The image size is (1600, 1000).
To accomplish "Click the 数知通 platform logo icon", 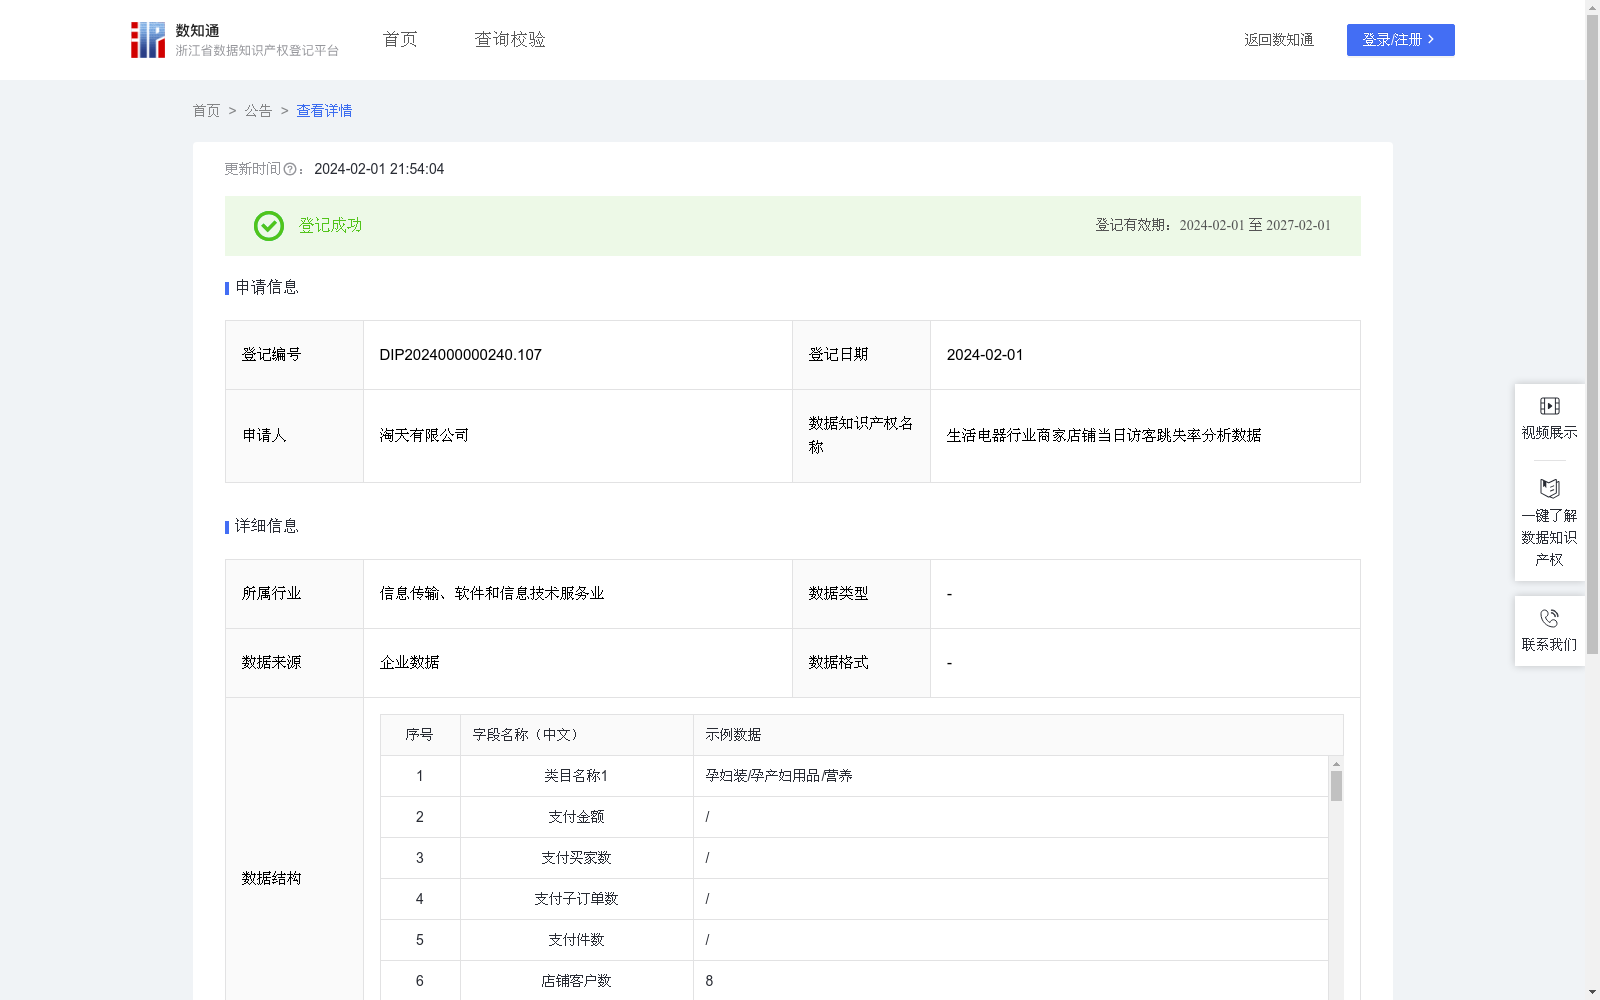I will tap(146, 39).
